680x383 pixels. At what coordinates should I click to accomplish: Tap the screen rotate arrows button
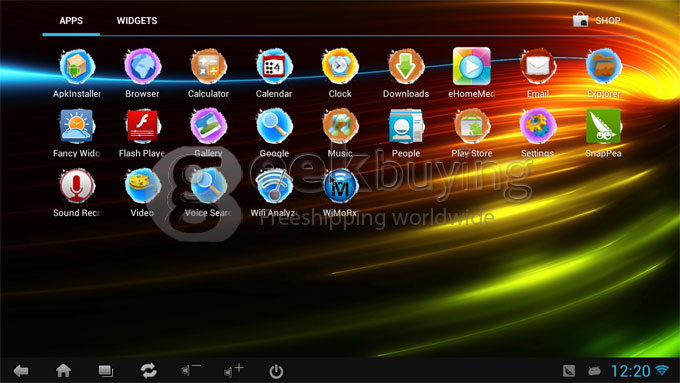(x=148, y=371)
